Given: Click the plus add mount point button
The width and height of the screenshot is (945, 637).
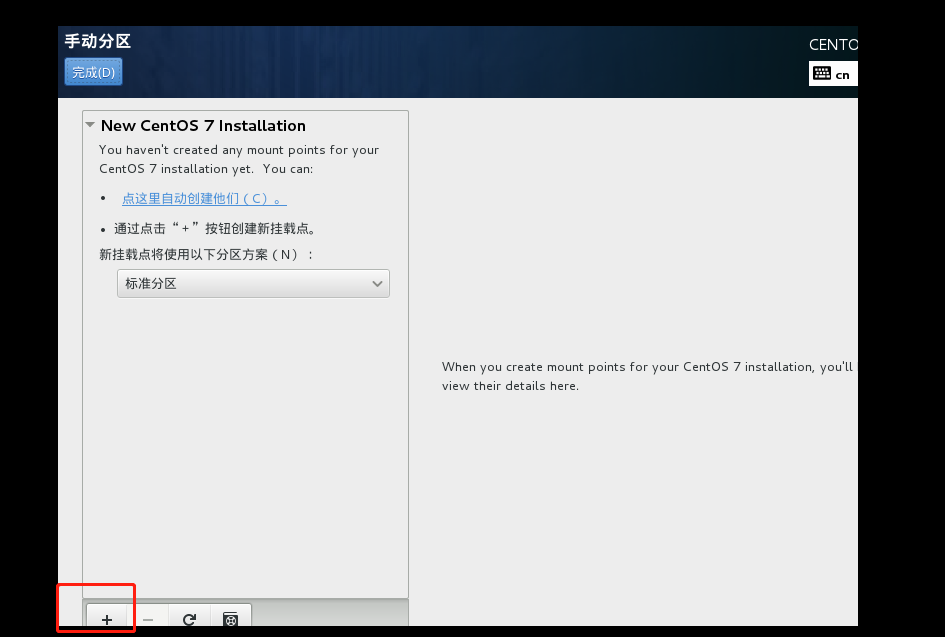Looking at the screenshot, I should point(107,617).
